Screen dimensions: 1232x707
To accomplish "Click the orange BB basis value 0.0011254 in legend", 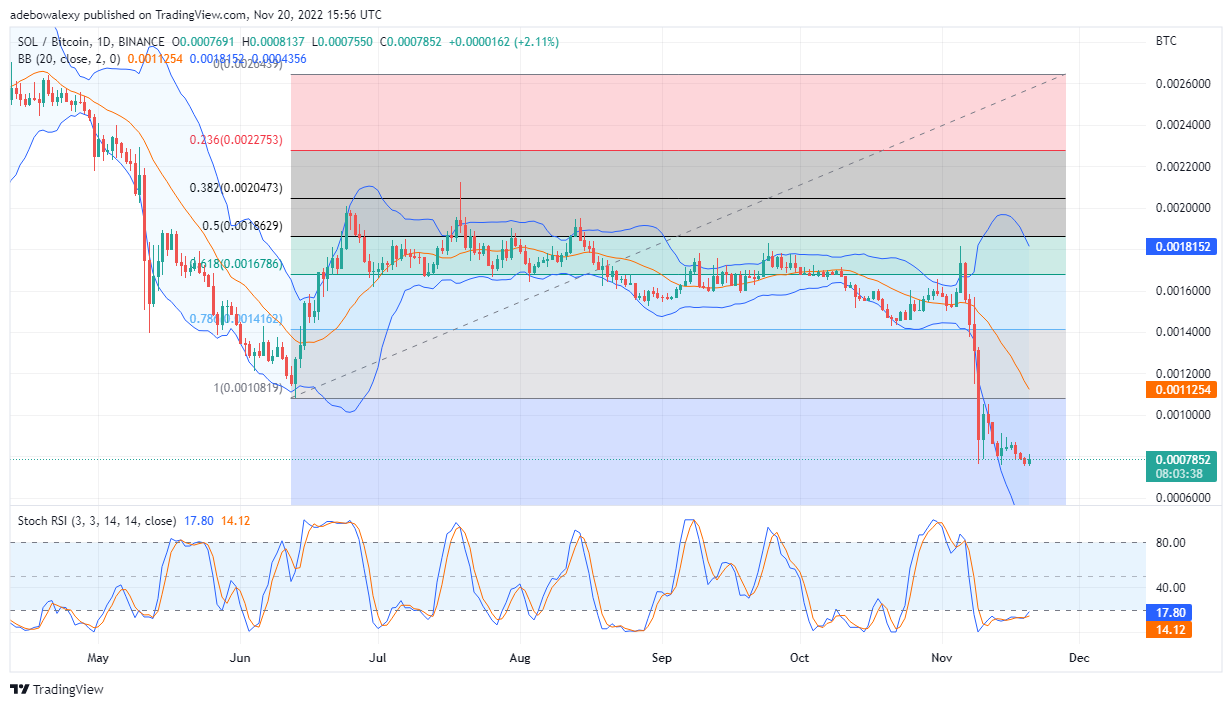I will 154,59.
